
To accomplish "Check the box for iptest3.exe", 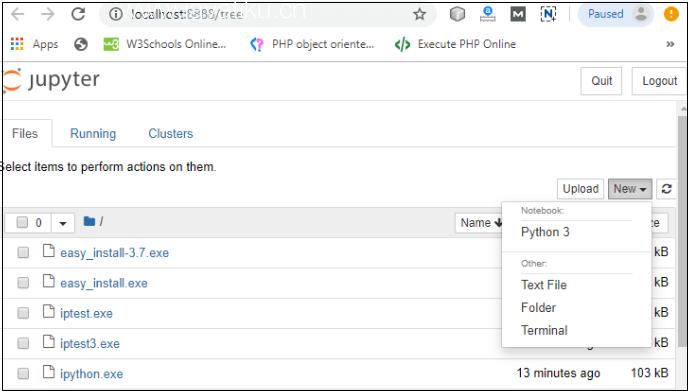I will (x=23, y=343).
